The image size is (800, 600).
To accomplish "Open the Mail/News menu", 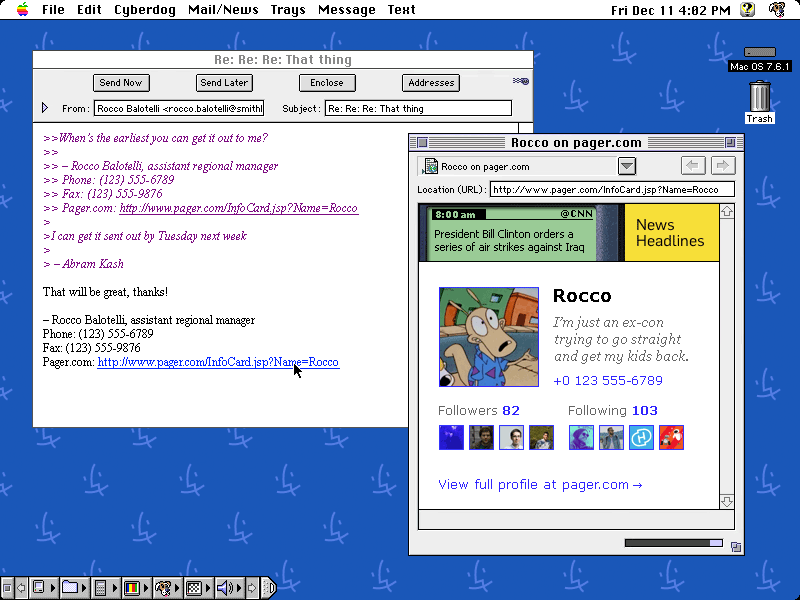I will (x=223, y=10).
